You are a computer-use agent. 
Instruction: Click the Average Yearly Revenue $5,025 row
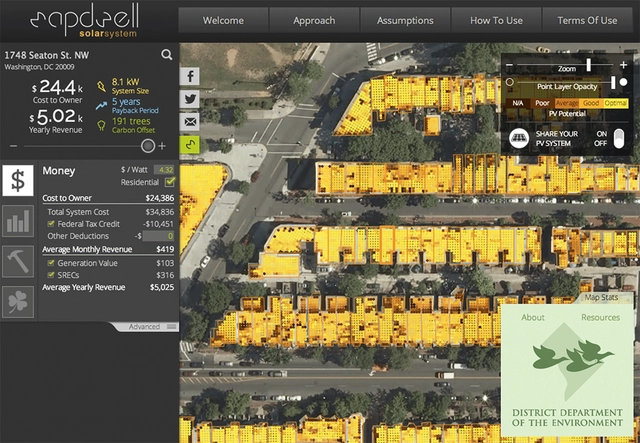(108, 287)
